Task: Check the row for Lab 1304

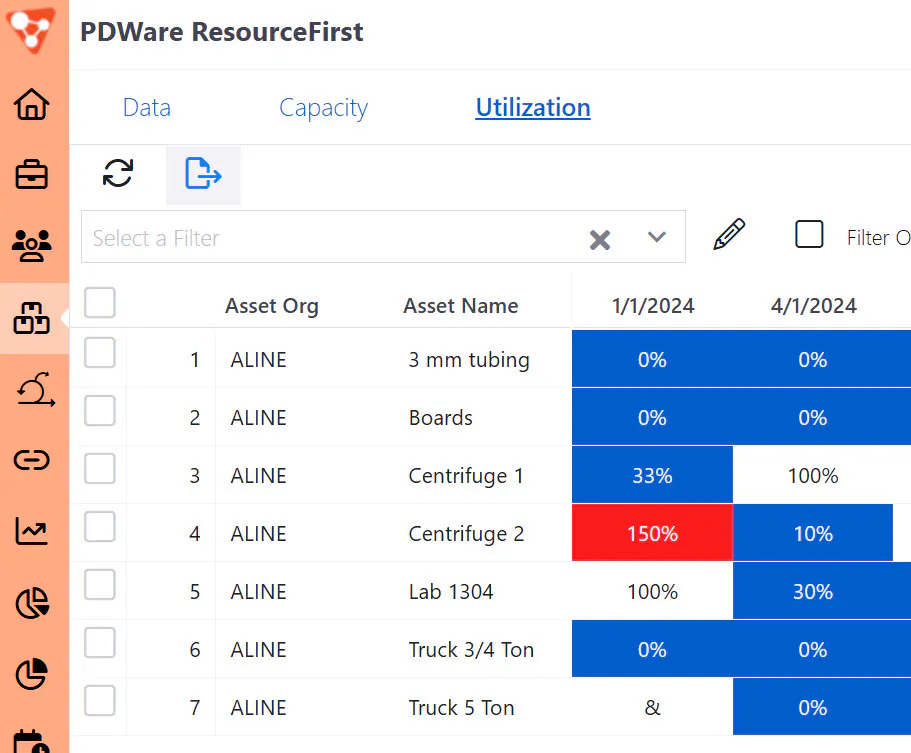Action: point(99,585)
